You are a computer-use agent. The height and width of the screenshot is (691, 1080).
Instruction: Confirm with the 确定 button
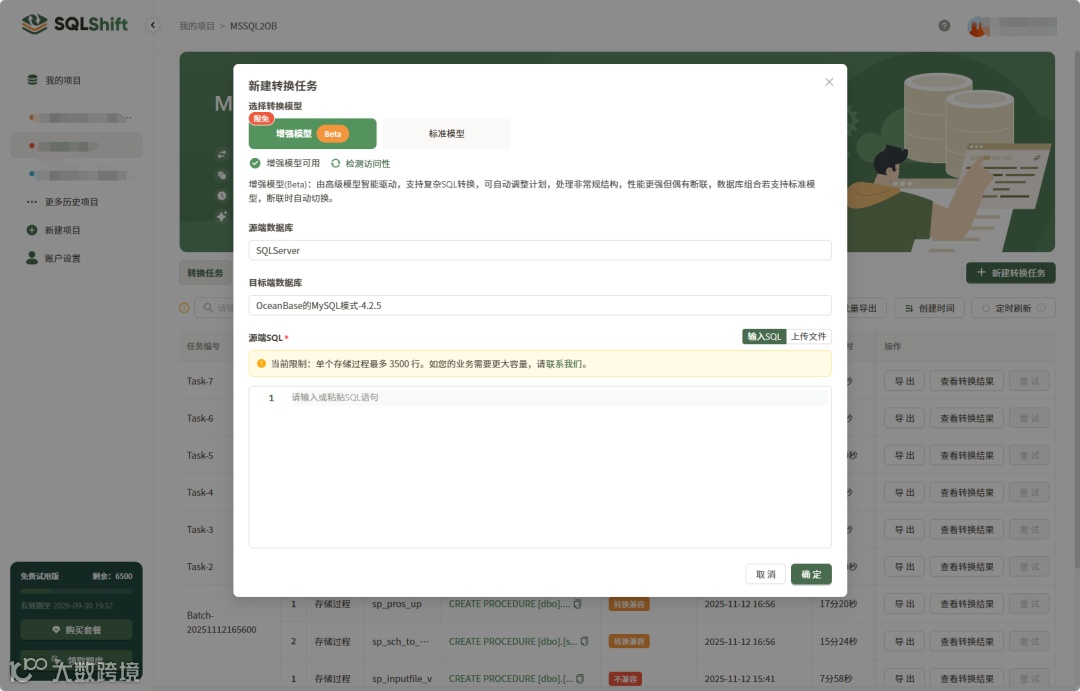(x=811, y=574)
